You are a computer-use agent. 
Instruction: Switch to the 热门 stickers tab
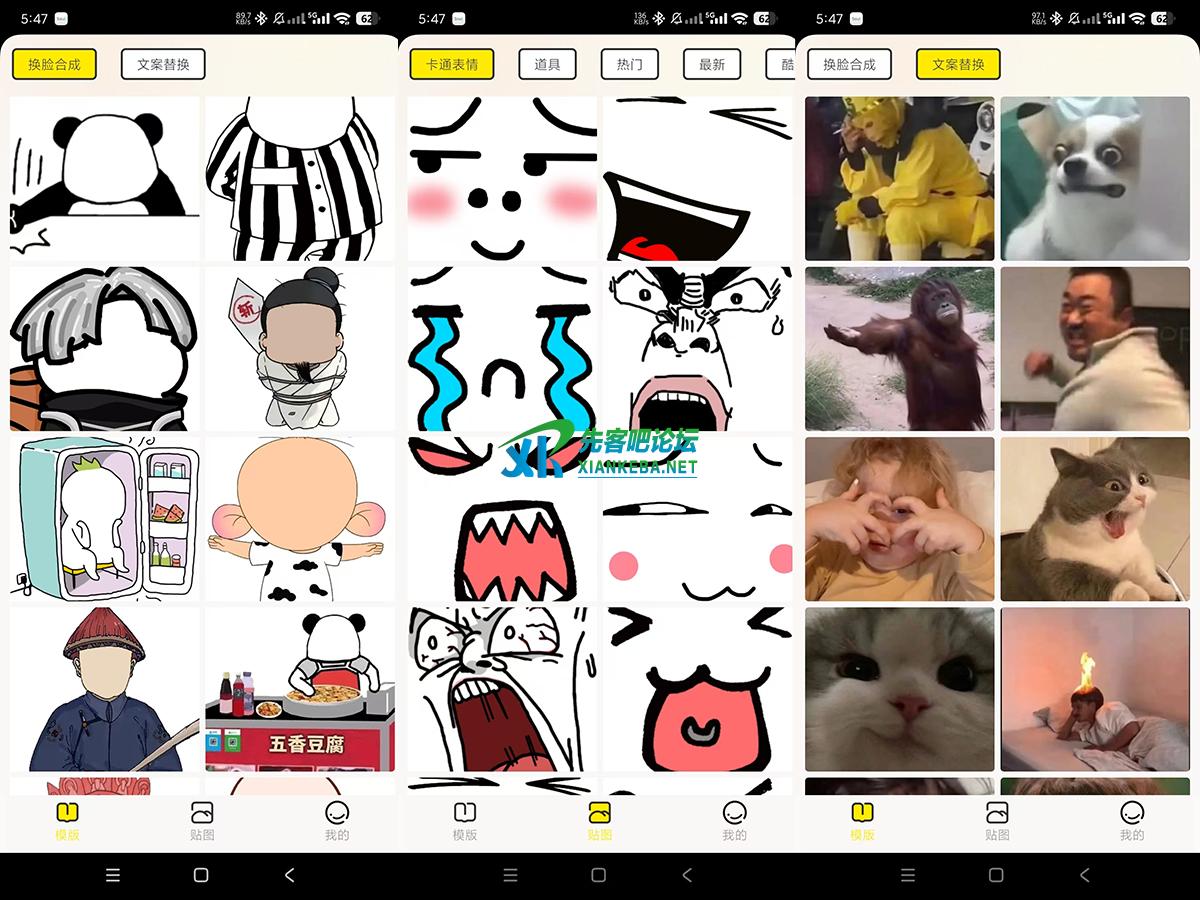pos(630,64)
